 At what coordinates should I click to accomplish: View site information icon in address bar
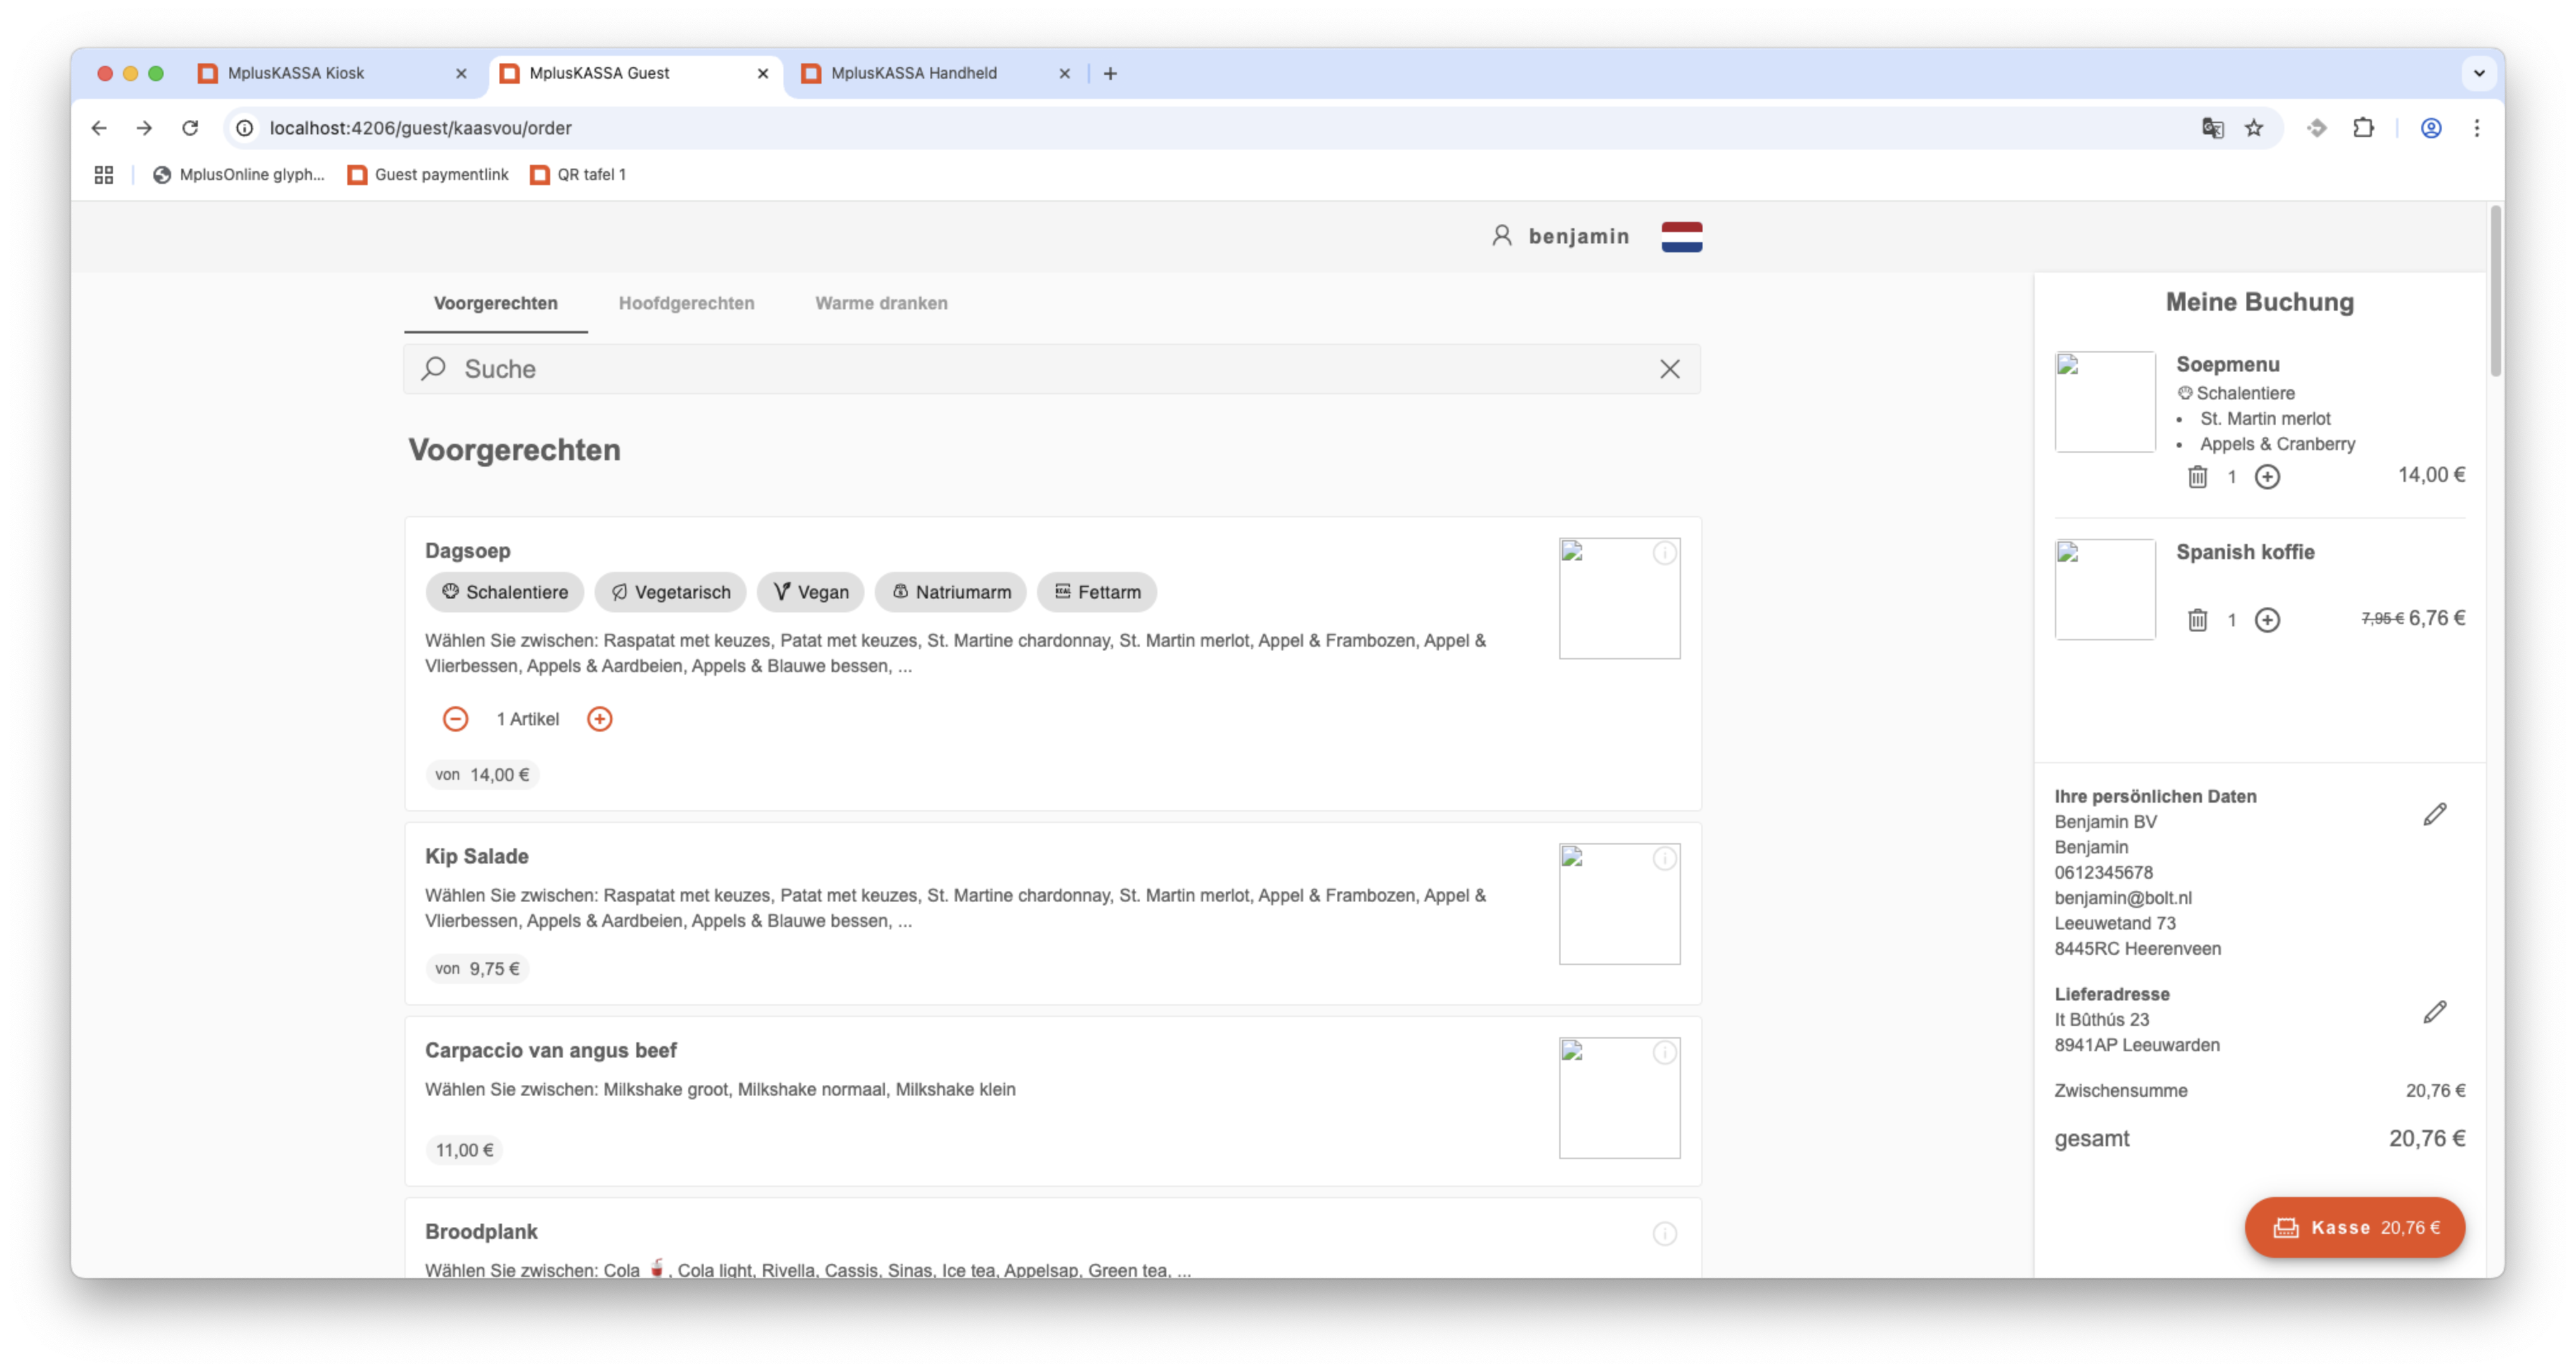click(x=244, y=128)
